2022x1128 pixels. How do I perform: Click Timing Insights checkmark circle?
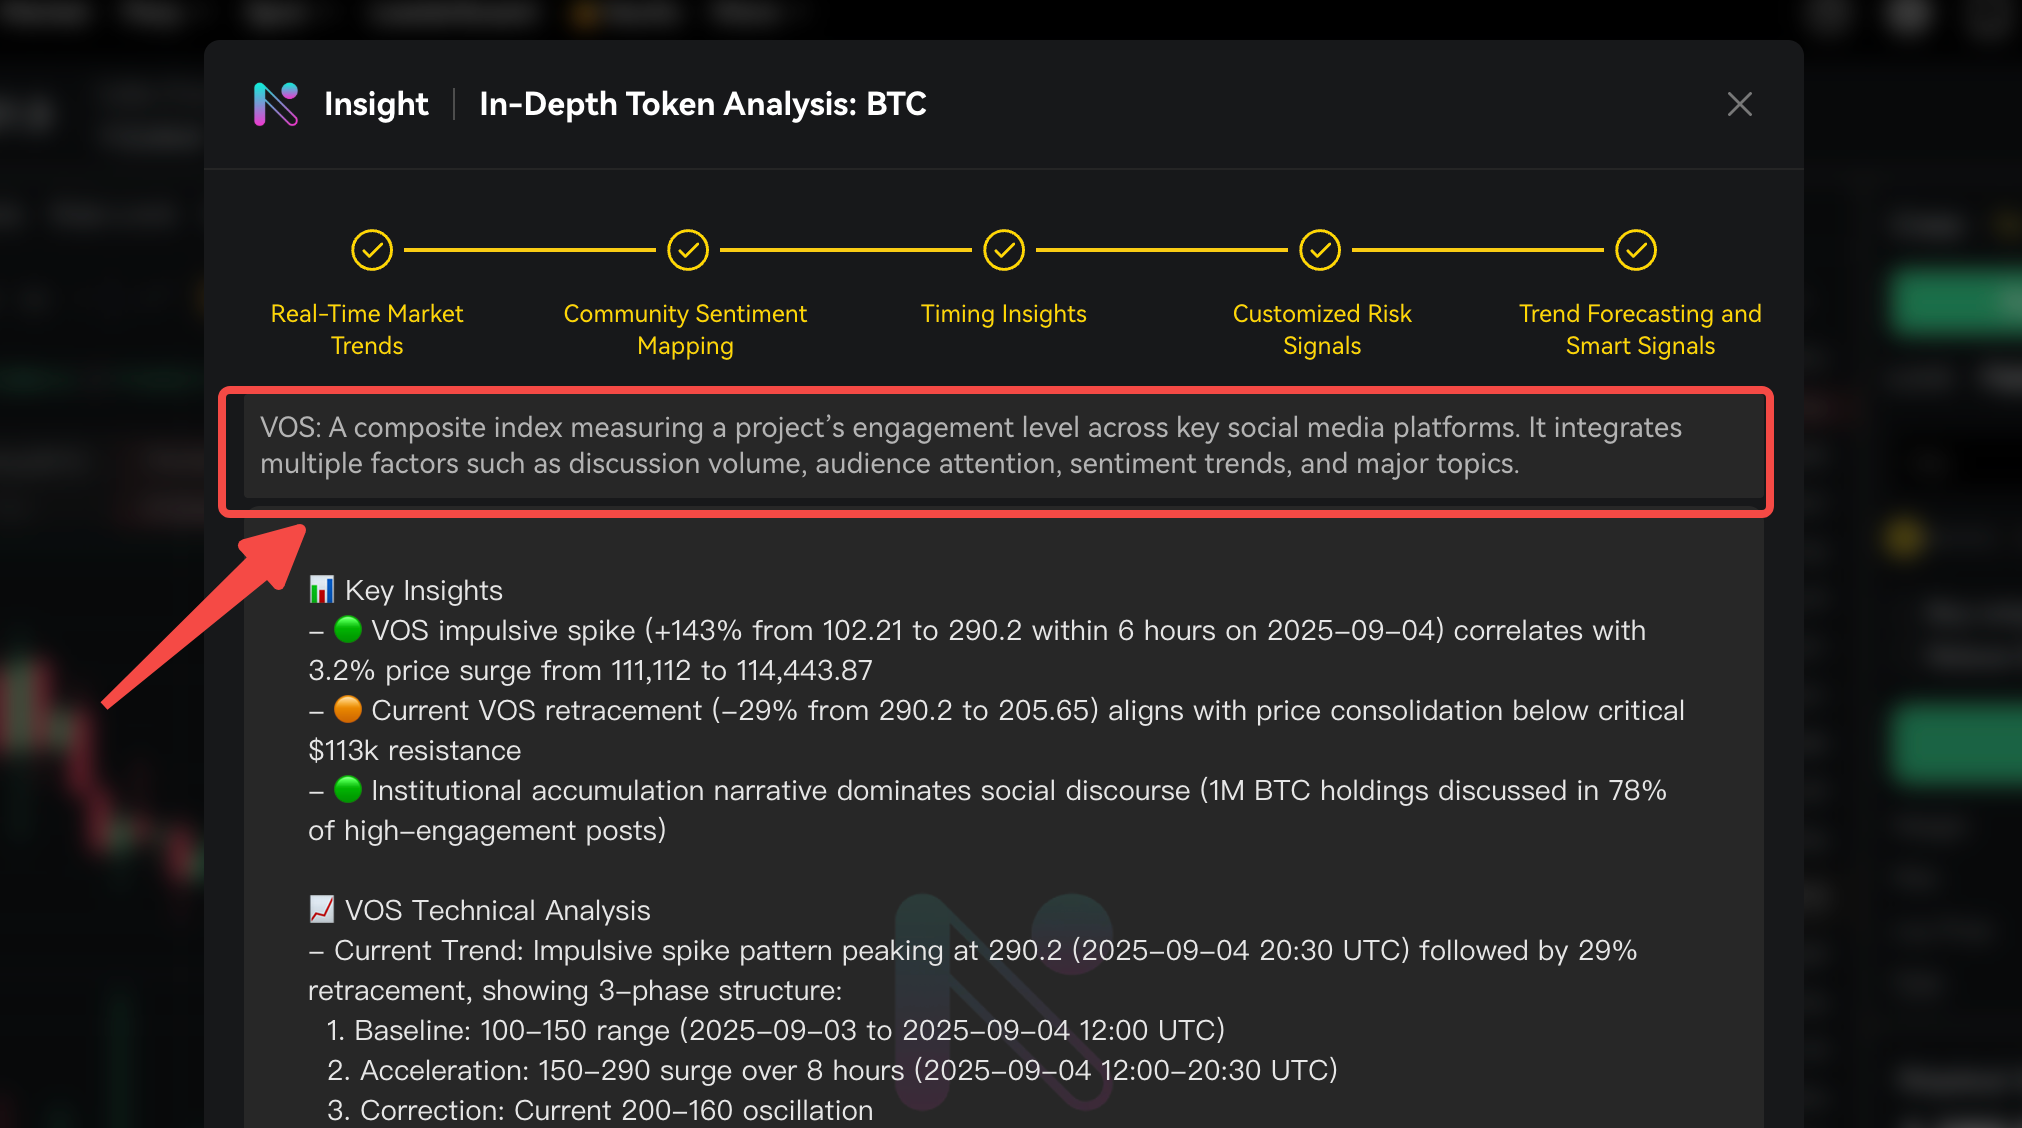tap(1003, 250)
